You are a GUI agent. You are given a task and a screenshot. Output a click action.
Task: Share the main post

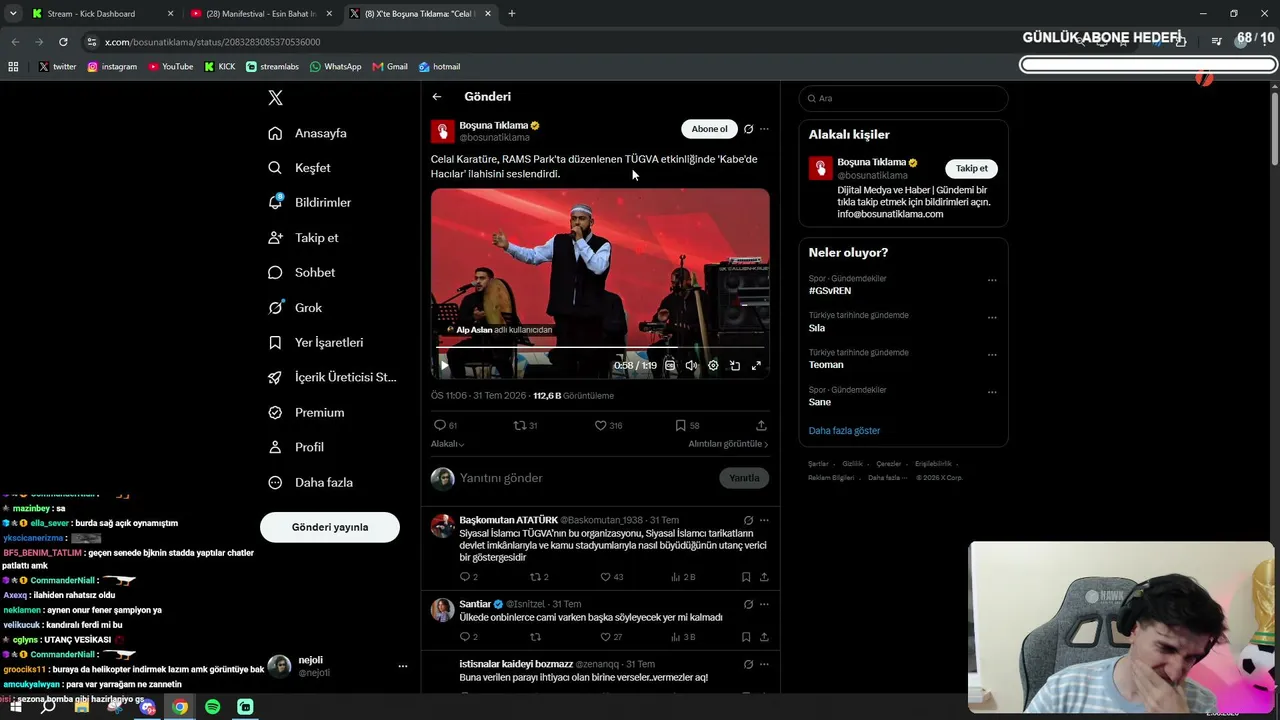coord(761,425)
